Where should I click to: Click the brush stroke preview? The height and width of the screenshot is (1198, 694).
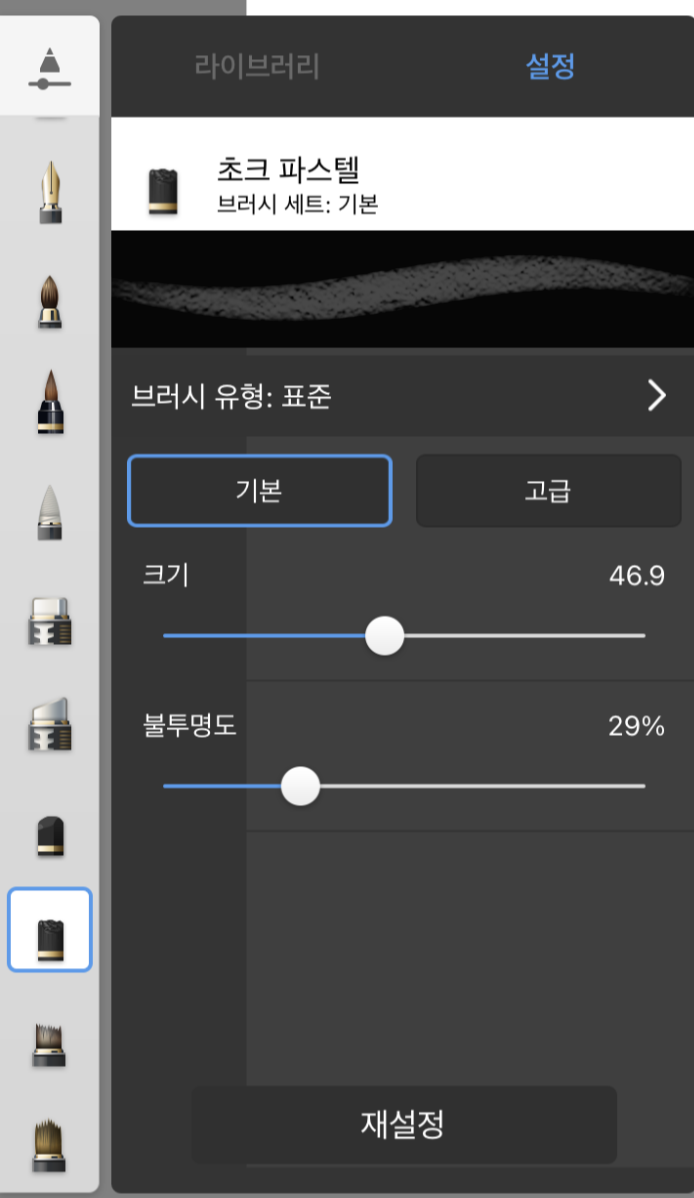point(403,289)
